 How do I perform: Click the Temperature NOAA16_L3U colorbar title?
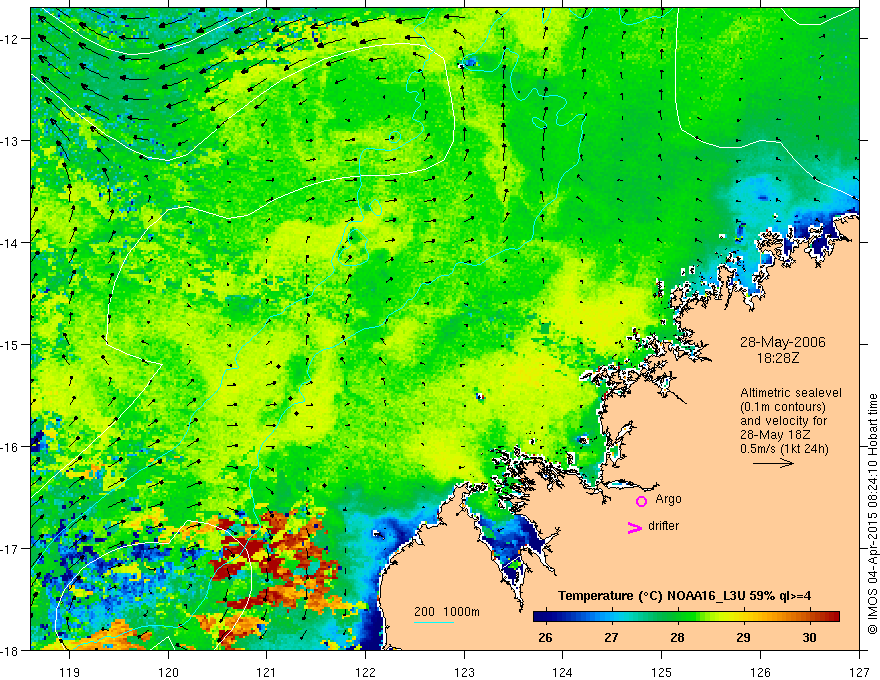[x=684, y=596]
